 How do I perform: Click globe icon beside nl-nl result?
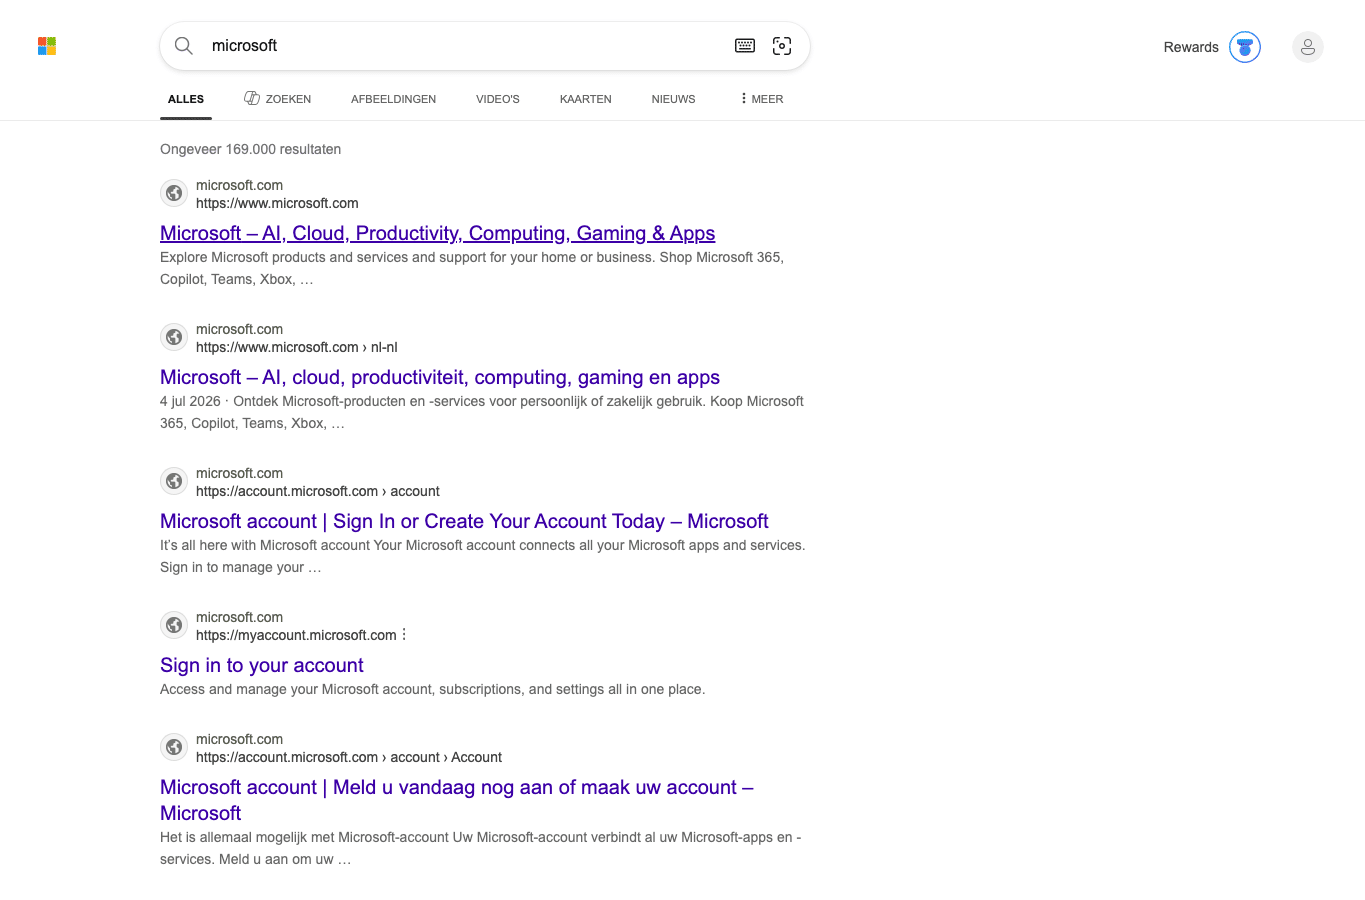[174, 337]
